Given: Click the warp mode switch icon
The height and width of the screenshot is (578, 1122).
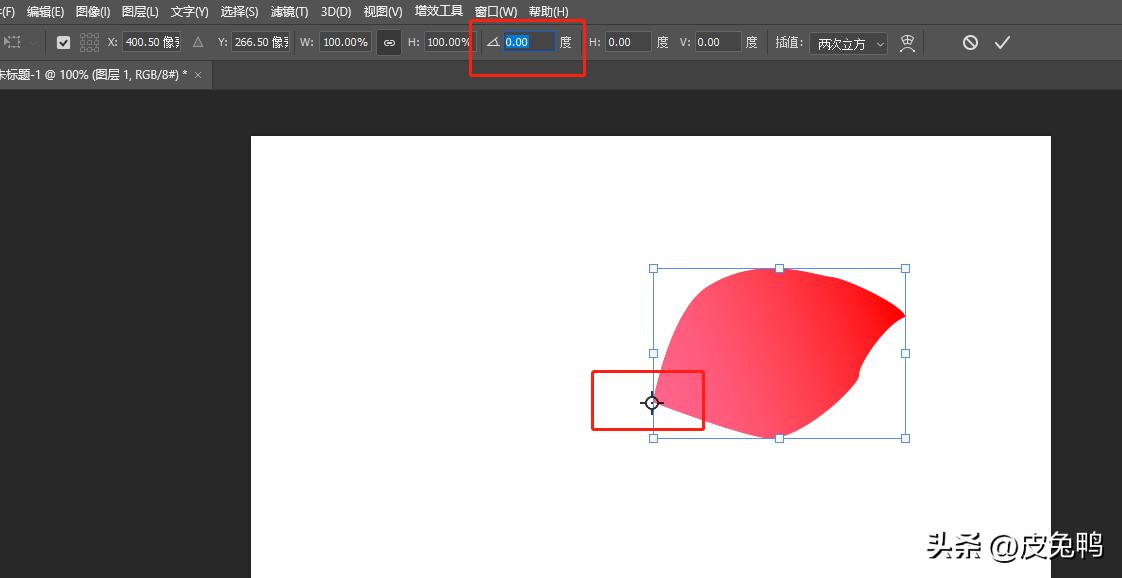Looking at the screenshot, I should click(907, 43).
